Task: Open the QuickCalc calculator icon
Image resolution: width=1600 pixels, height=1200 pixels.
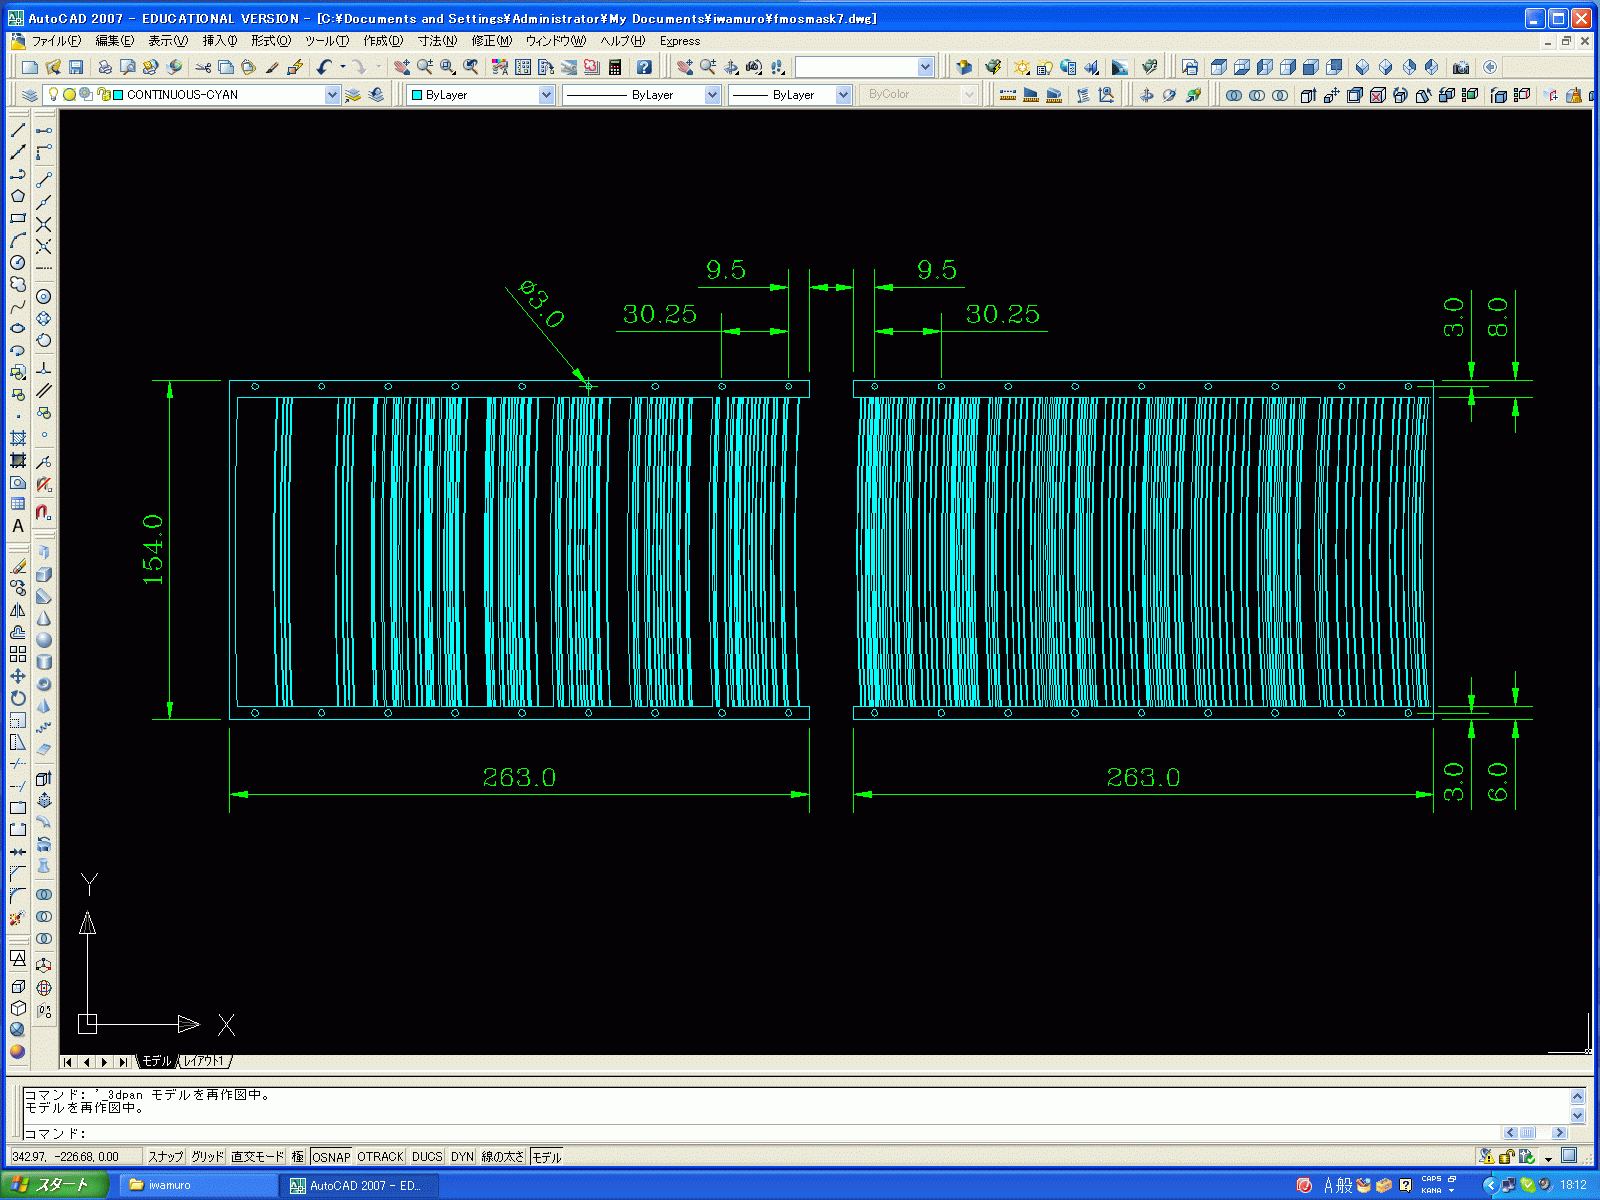Action: tap(615, 67)
